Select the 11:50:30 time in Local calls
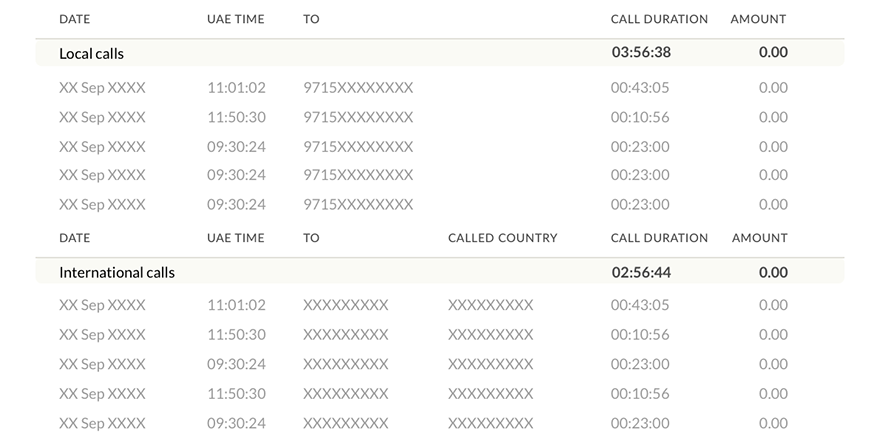This screenshot has width=880, height=440. (236, 117)
